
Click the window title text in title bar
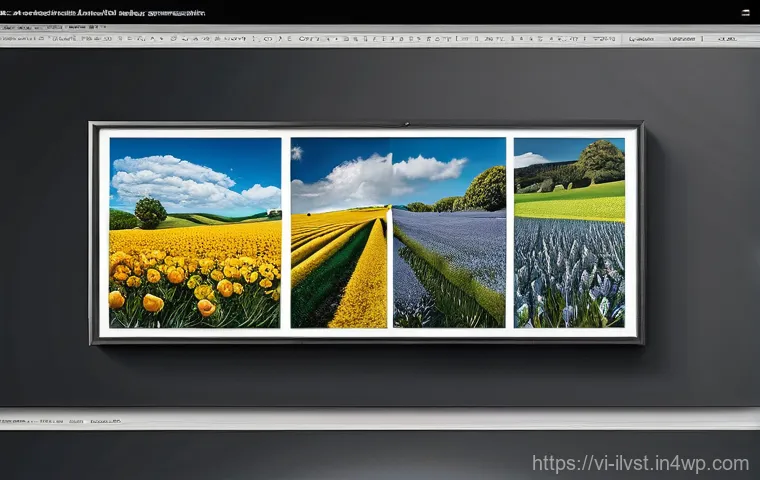(105, 13)
